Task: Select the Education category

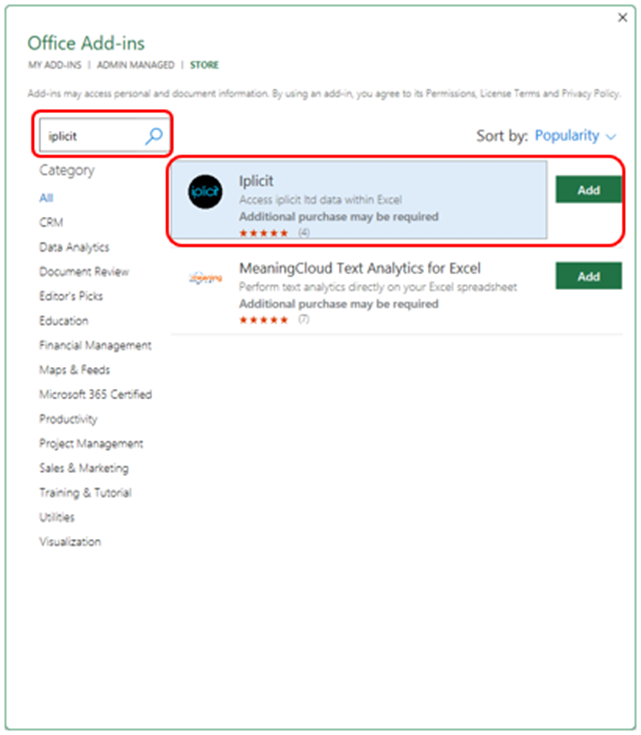Action: pyautogui.click(x=64, y=321)
